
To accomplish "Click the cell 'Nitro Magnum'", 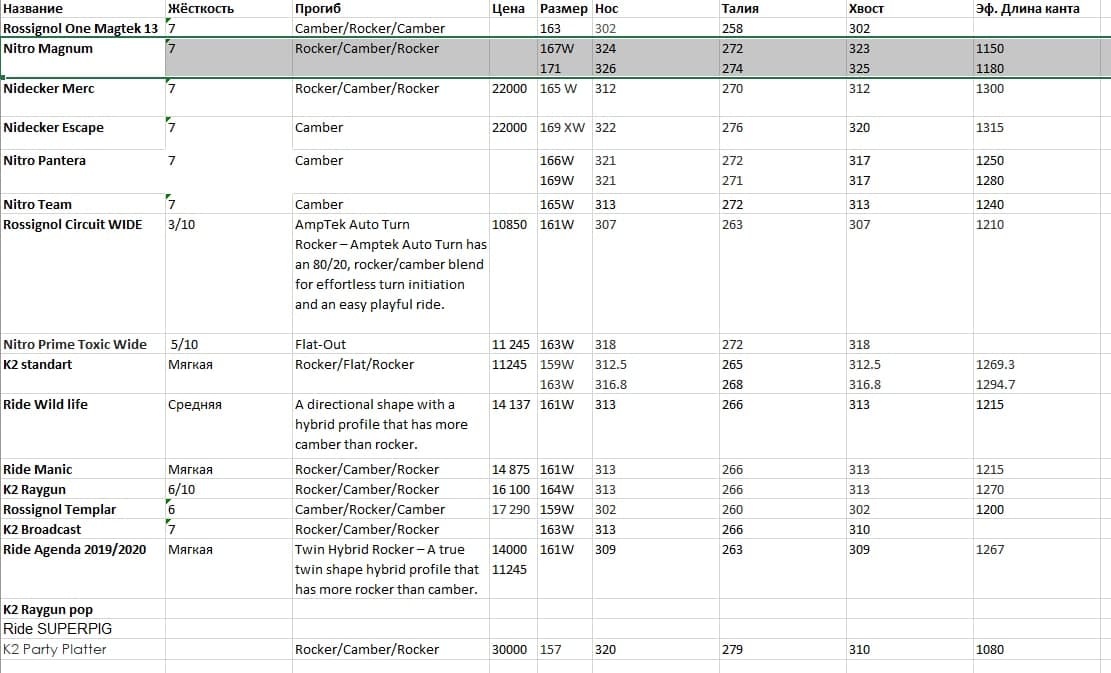I will tap(83, 57).
